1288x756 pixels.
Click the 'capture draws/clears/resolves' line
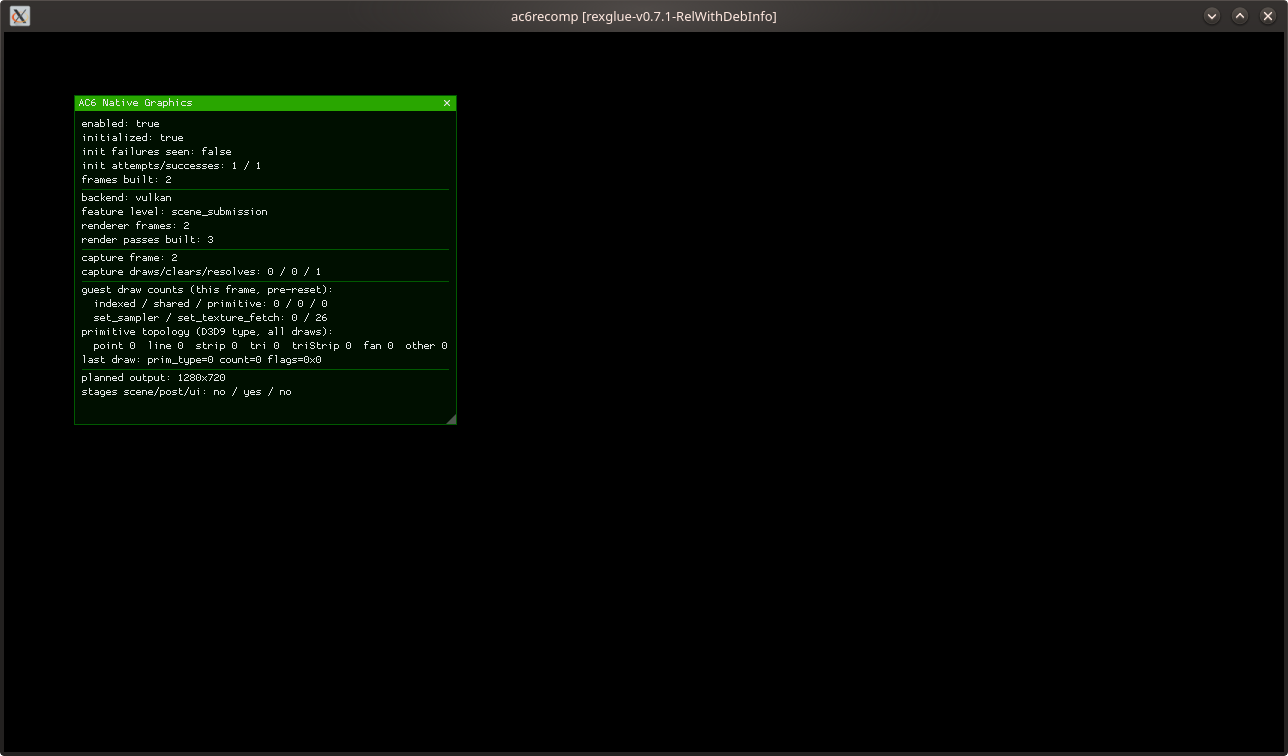coord(201,272)
